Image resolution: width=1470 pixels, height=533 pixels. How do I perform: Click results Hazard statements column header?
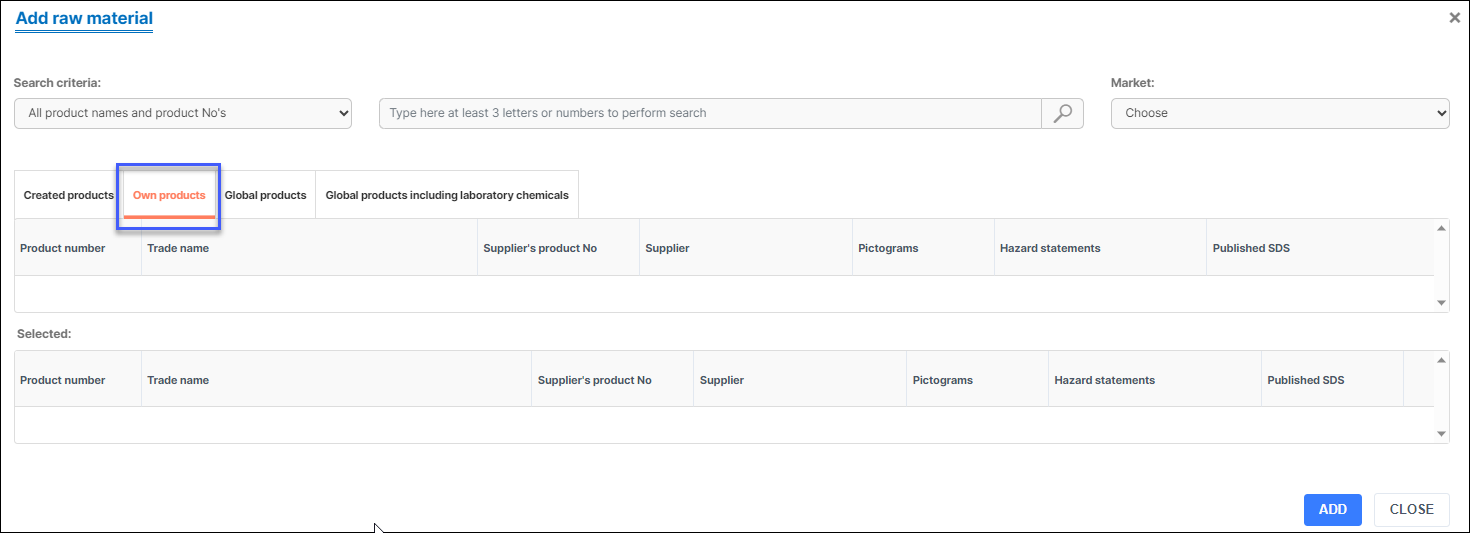coord(1050,248)
